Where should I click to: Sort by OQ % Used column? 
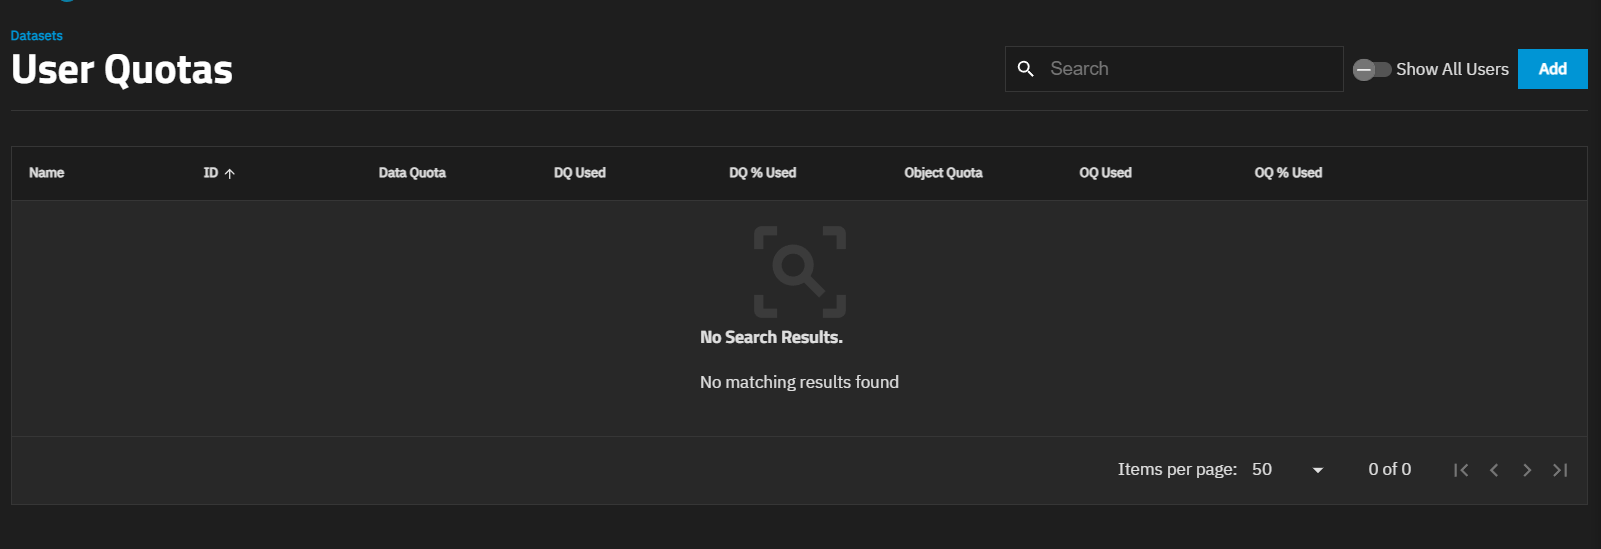[1288, 173]
